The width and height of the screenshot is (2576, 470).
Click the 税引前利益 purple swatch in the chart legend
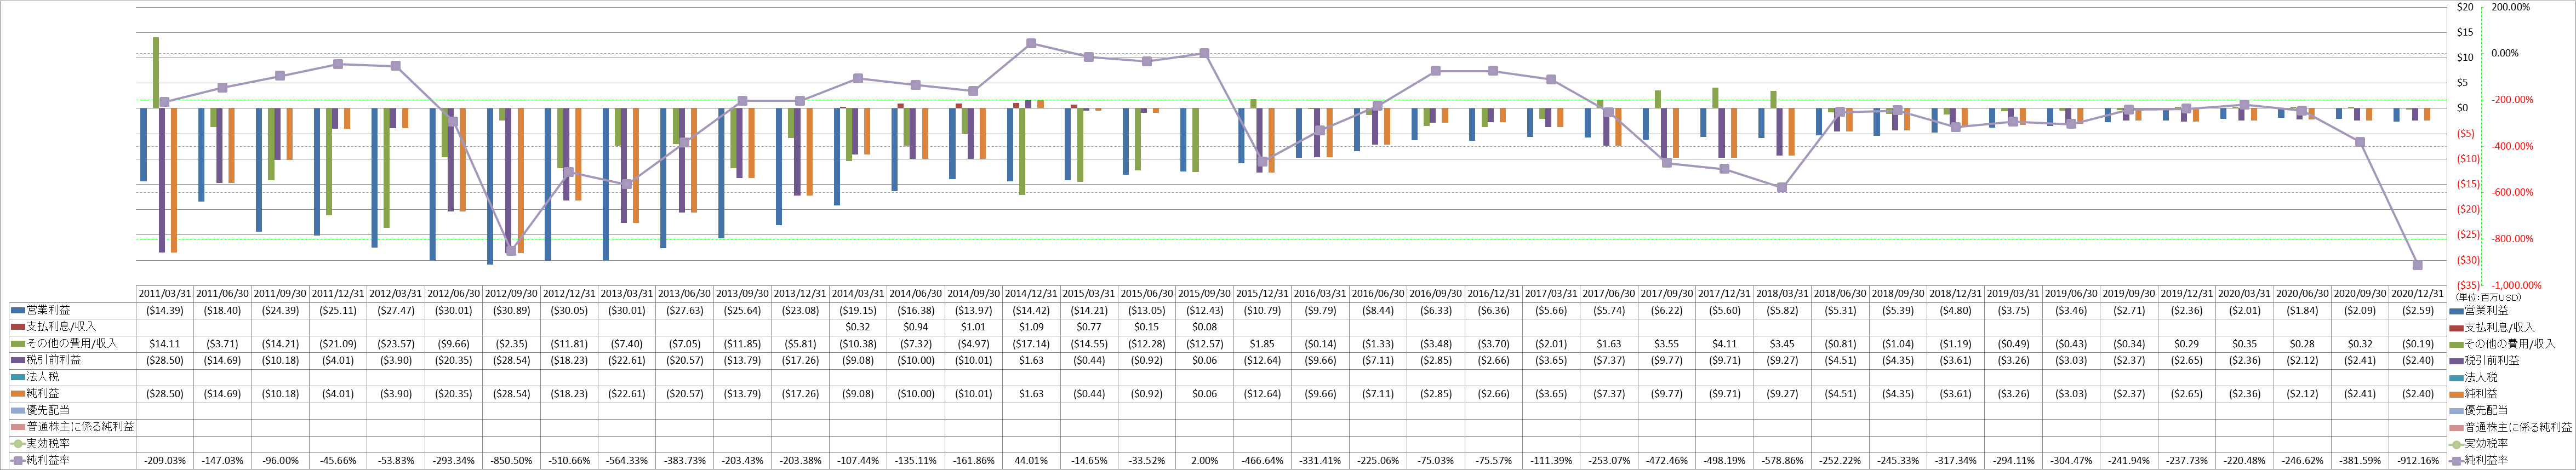(2456, 361)
